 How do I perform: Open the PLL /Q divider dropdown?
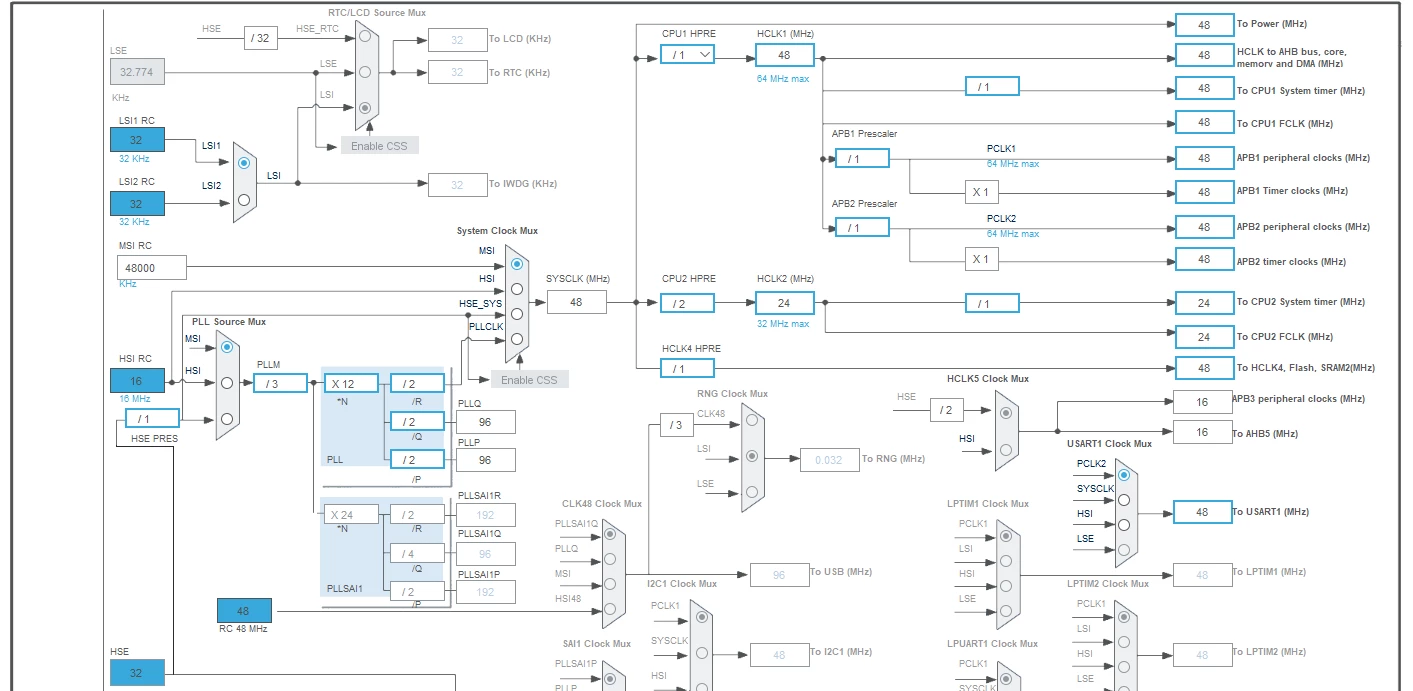(x=417, y=421)
